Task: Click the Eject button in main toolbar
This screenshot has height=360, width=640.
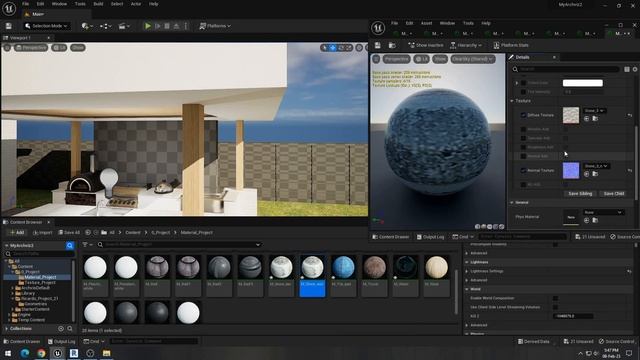Action: coord(176,26)
